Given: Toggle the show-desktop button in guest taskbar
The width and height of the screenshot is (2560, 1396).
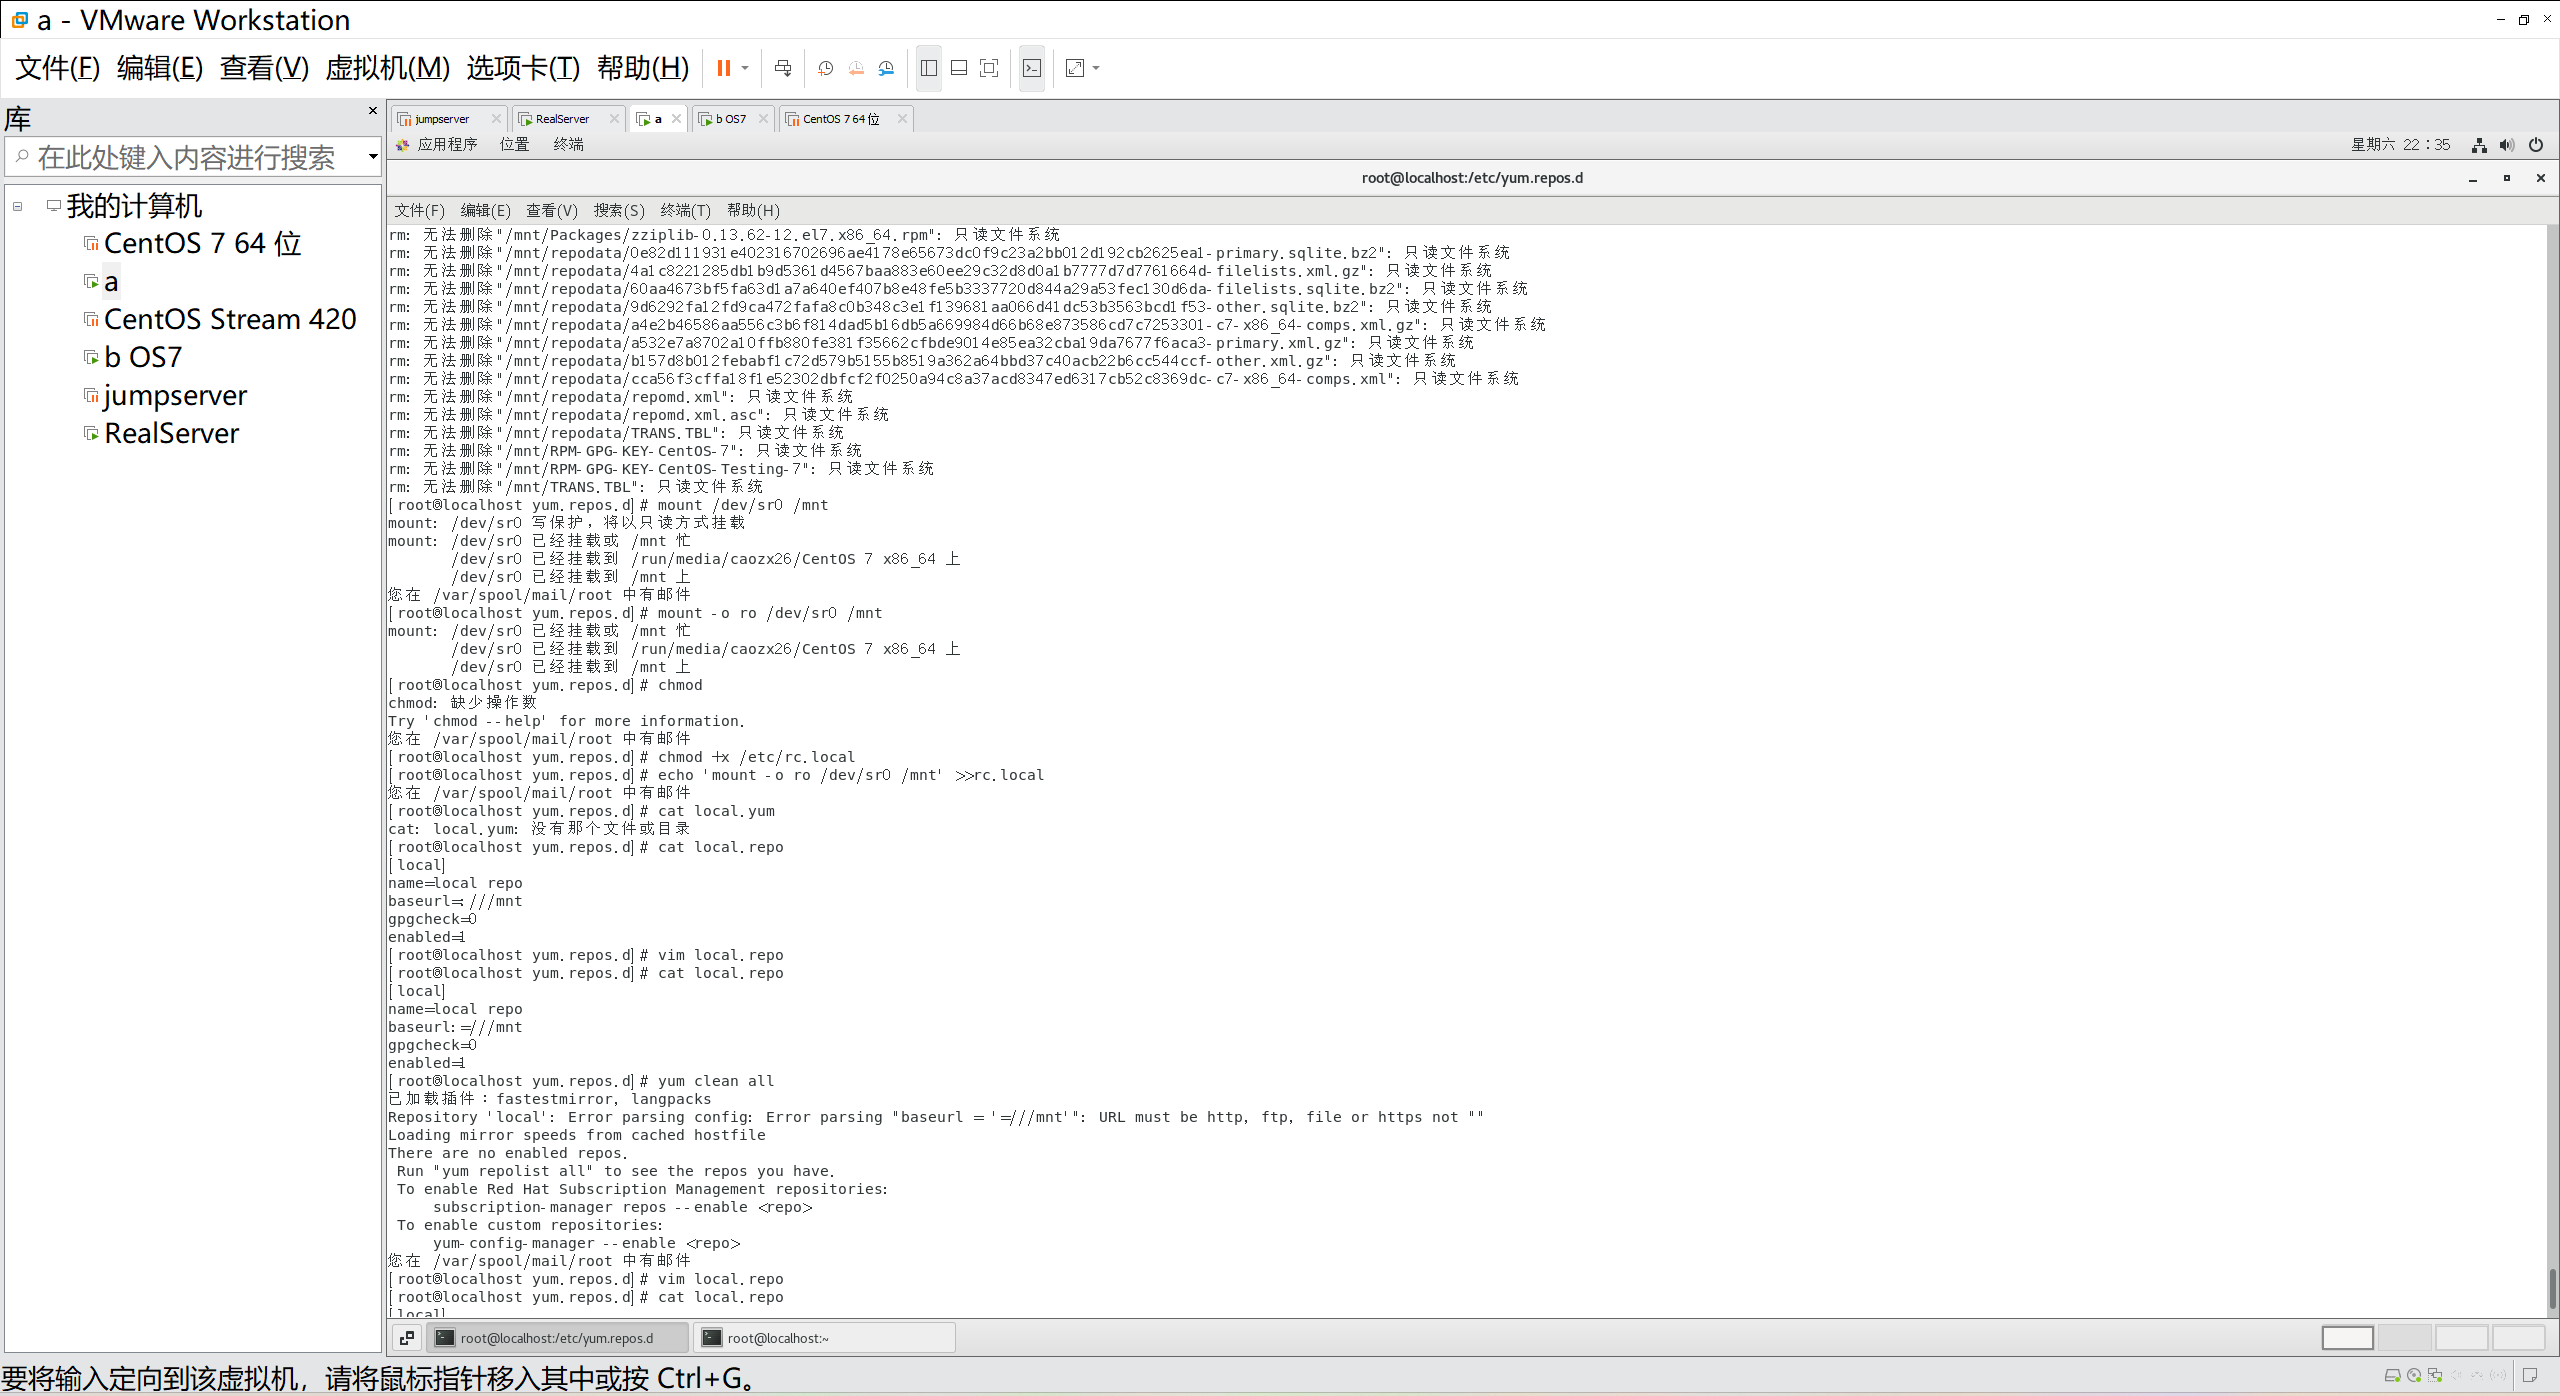Looking at the screenshot, I should tap(407, 1338).
